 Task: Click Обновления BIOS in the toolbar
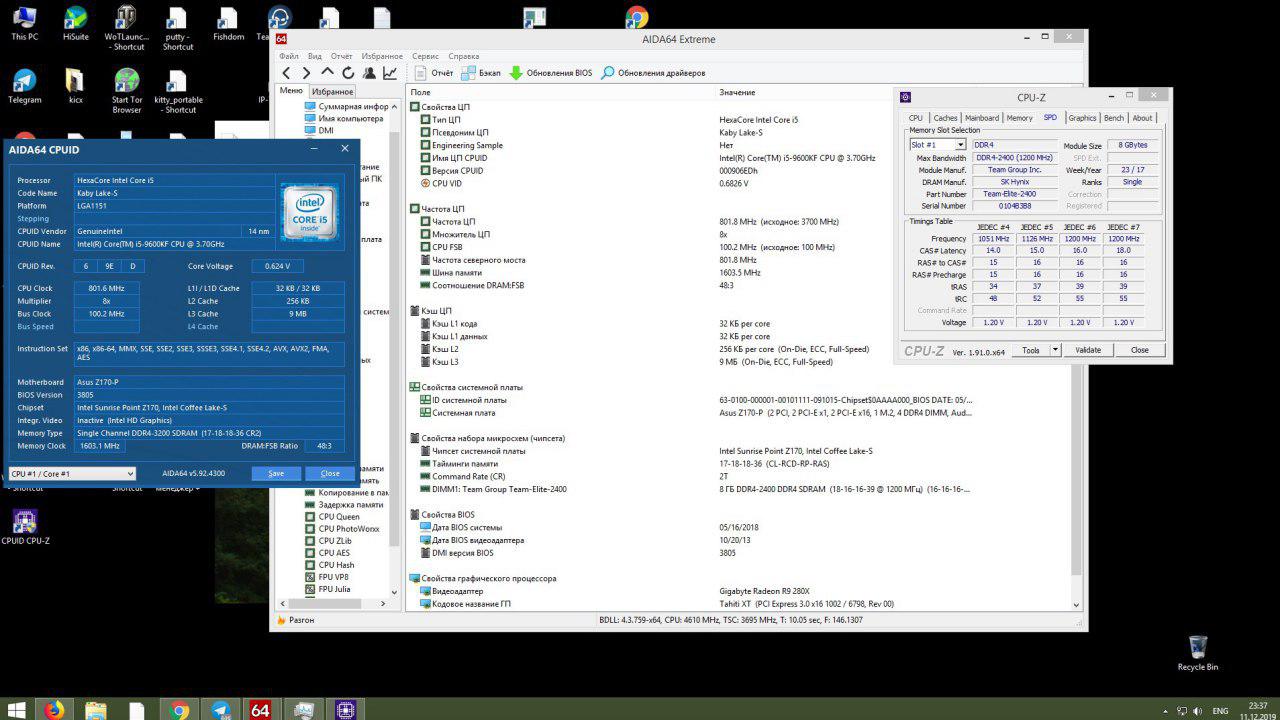pos(551,73)
